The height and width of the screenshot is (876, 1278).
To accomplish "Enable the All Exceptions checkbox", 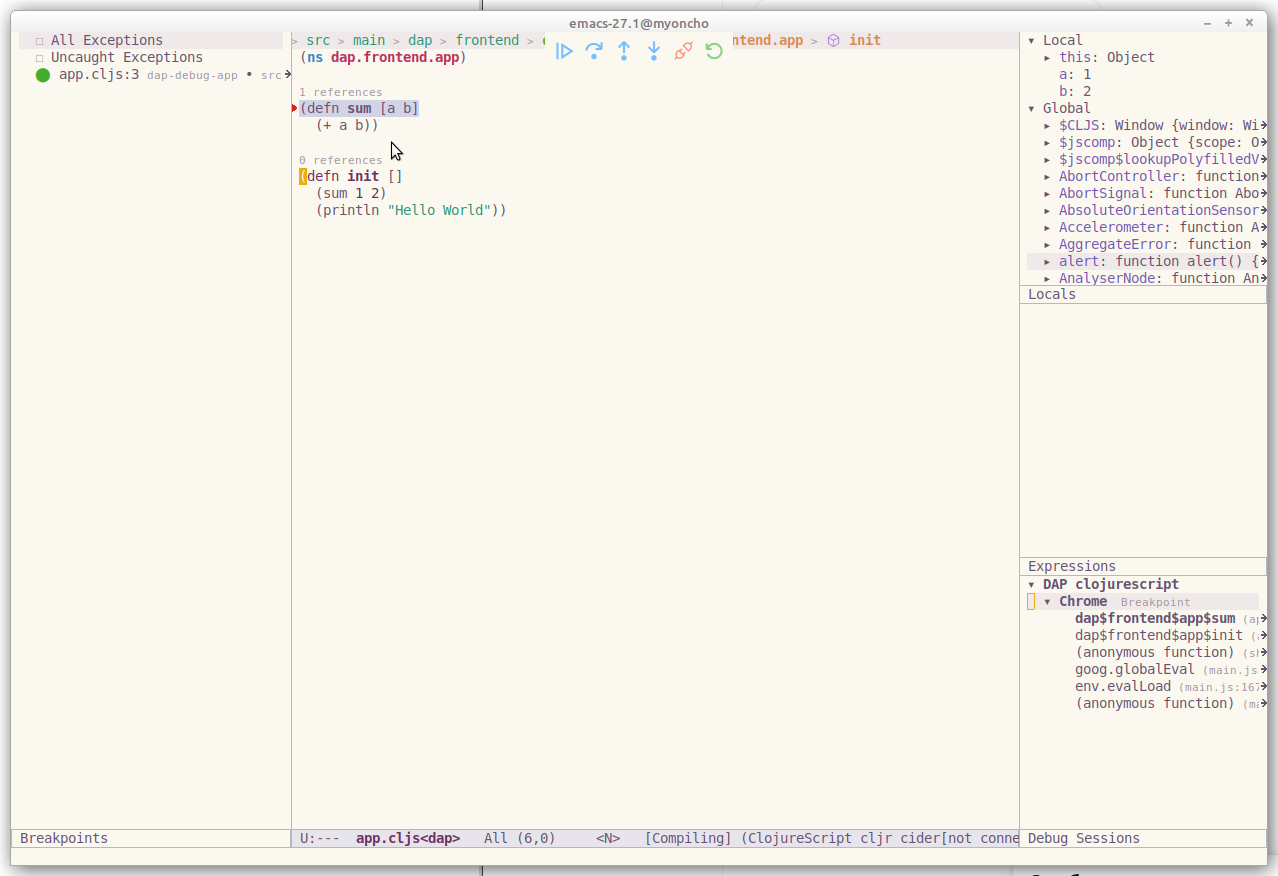I will tap(40, 41).
